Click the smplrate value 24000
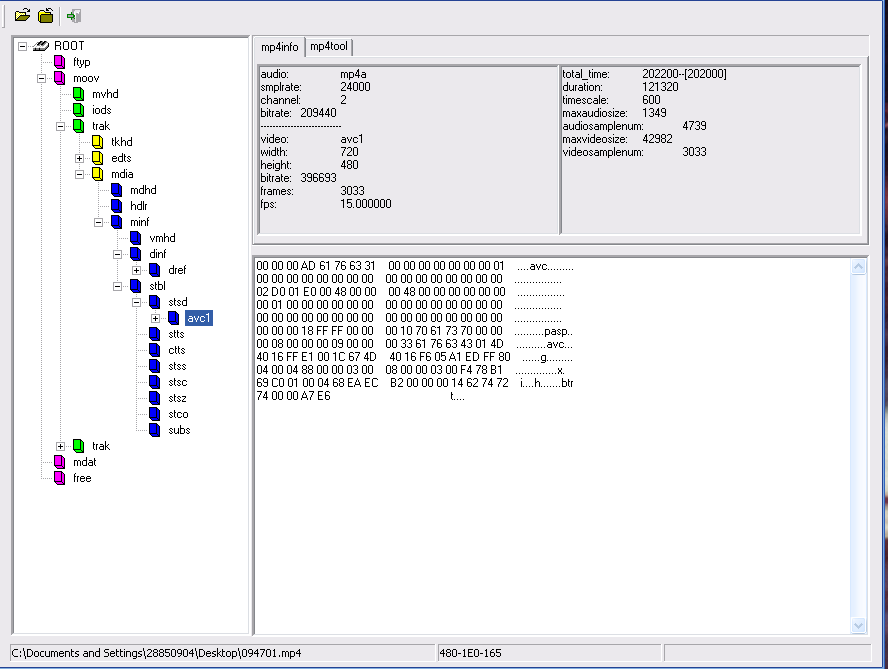Screen dimensions: 888x669 pos(356,87)
